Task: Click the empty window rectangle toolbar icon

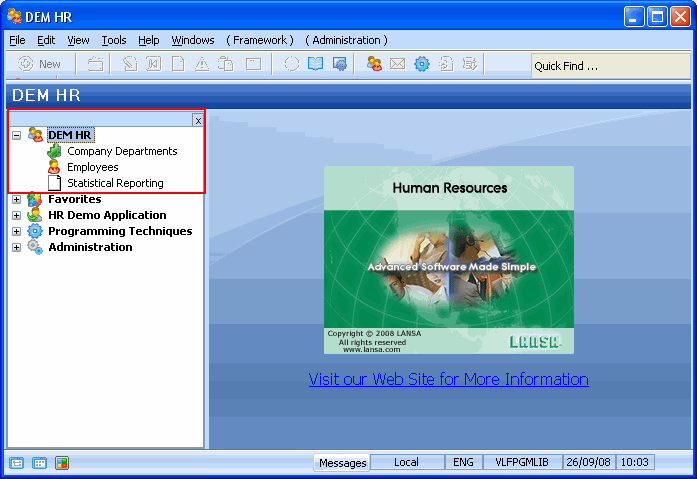Action: pyautogui.click(x=253, y=64)
